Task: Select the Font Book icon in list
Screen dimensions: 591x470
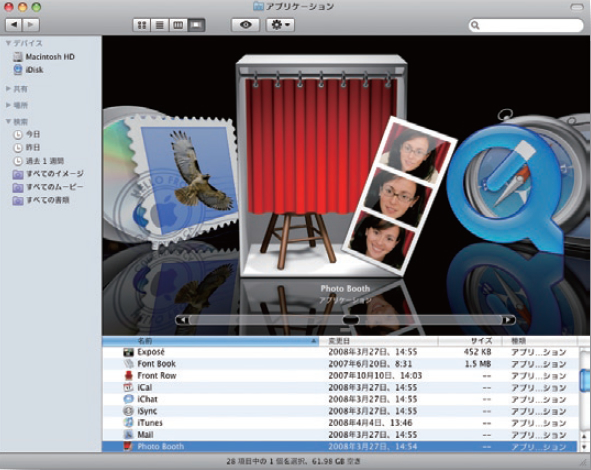Action: pyautogui.click(x=129, y=364)
